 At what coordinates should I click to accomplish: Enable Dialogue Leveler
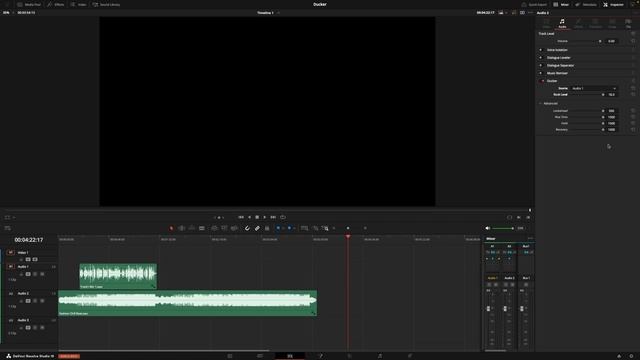pyautogui.click(x=541, y=58)
